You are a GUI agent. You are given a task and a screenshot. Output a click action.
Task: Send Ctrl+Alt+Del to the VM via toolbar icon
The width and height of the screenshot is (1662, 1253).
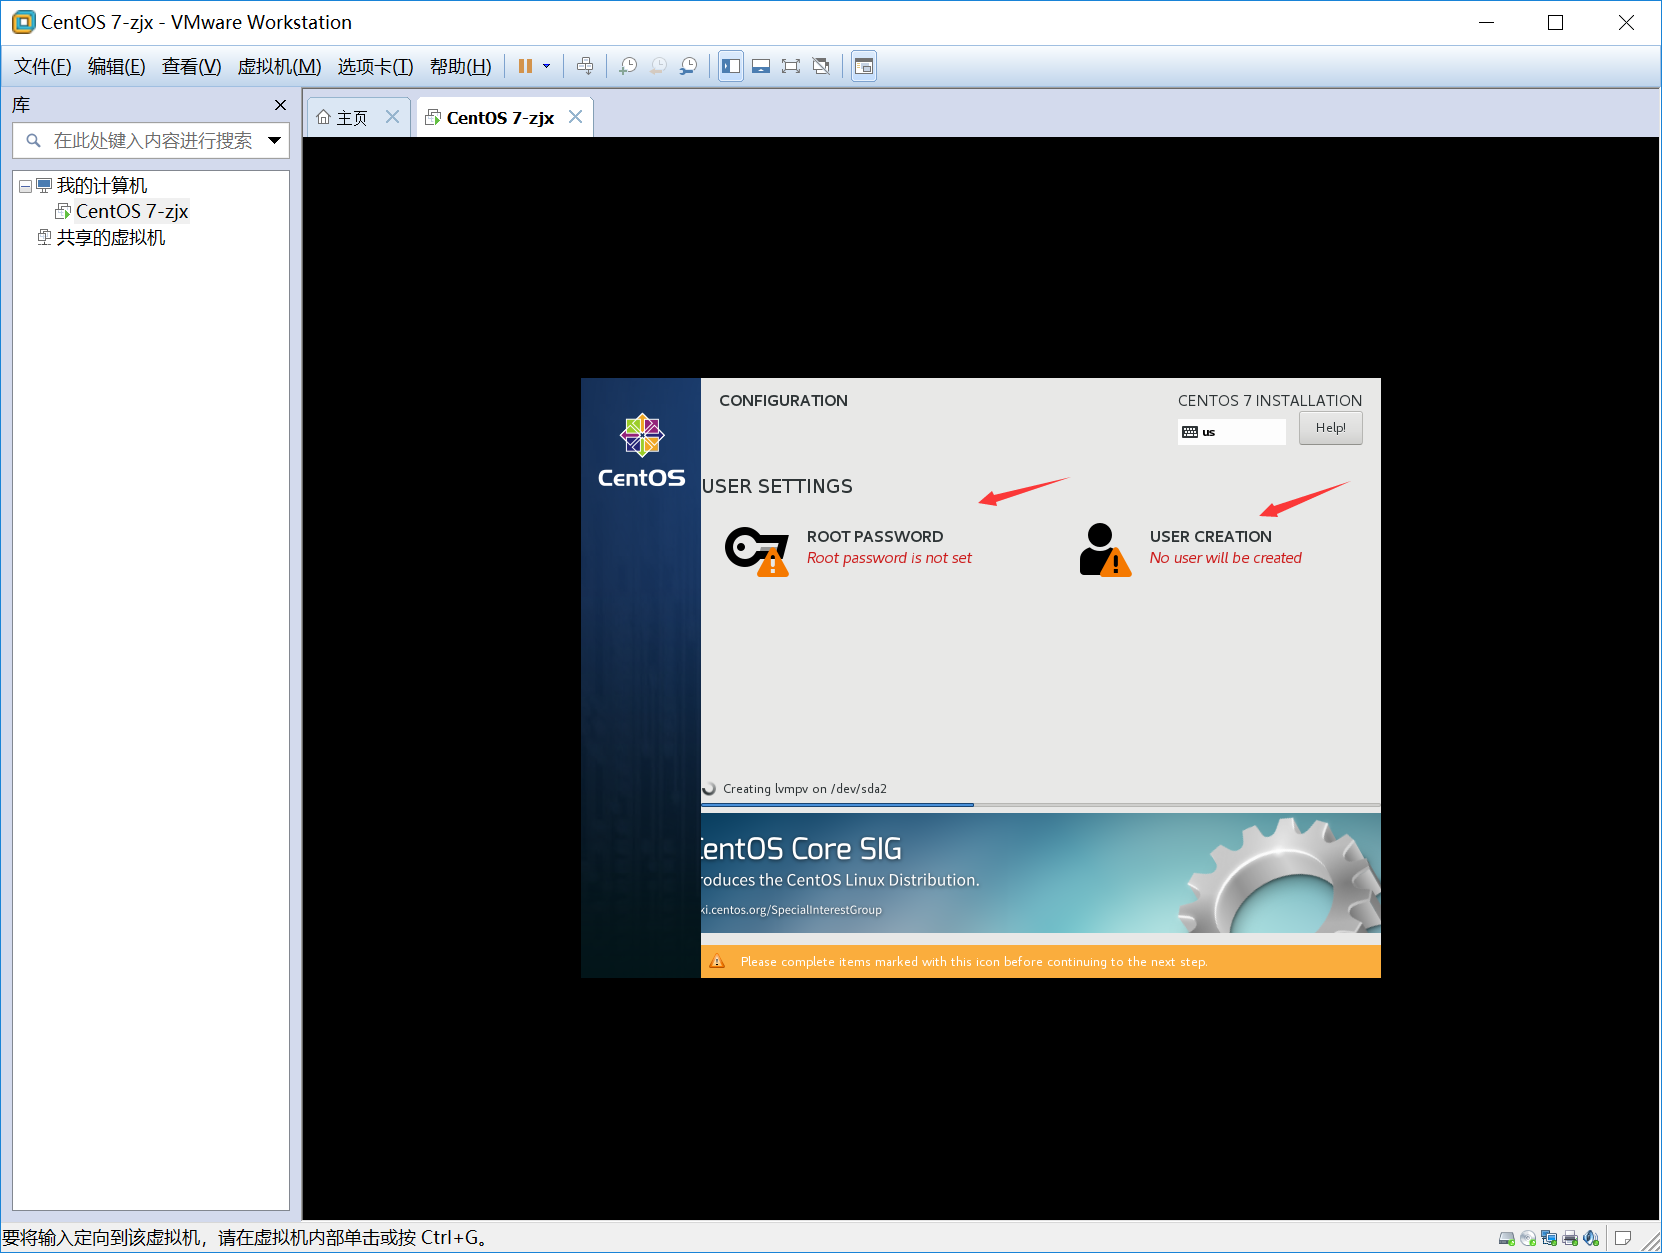tap(585, 66)
